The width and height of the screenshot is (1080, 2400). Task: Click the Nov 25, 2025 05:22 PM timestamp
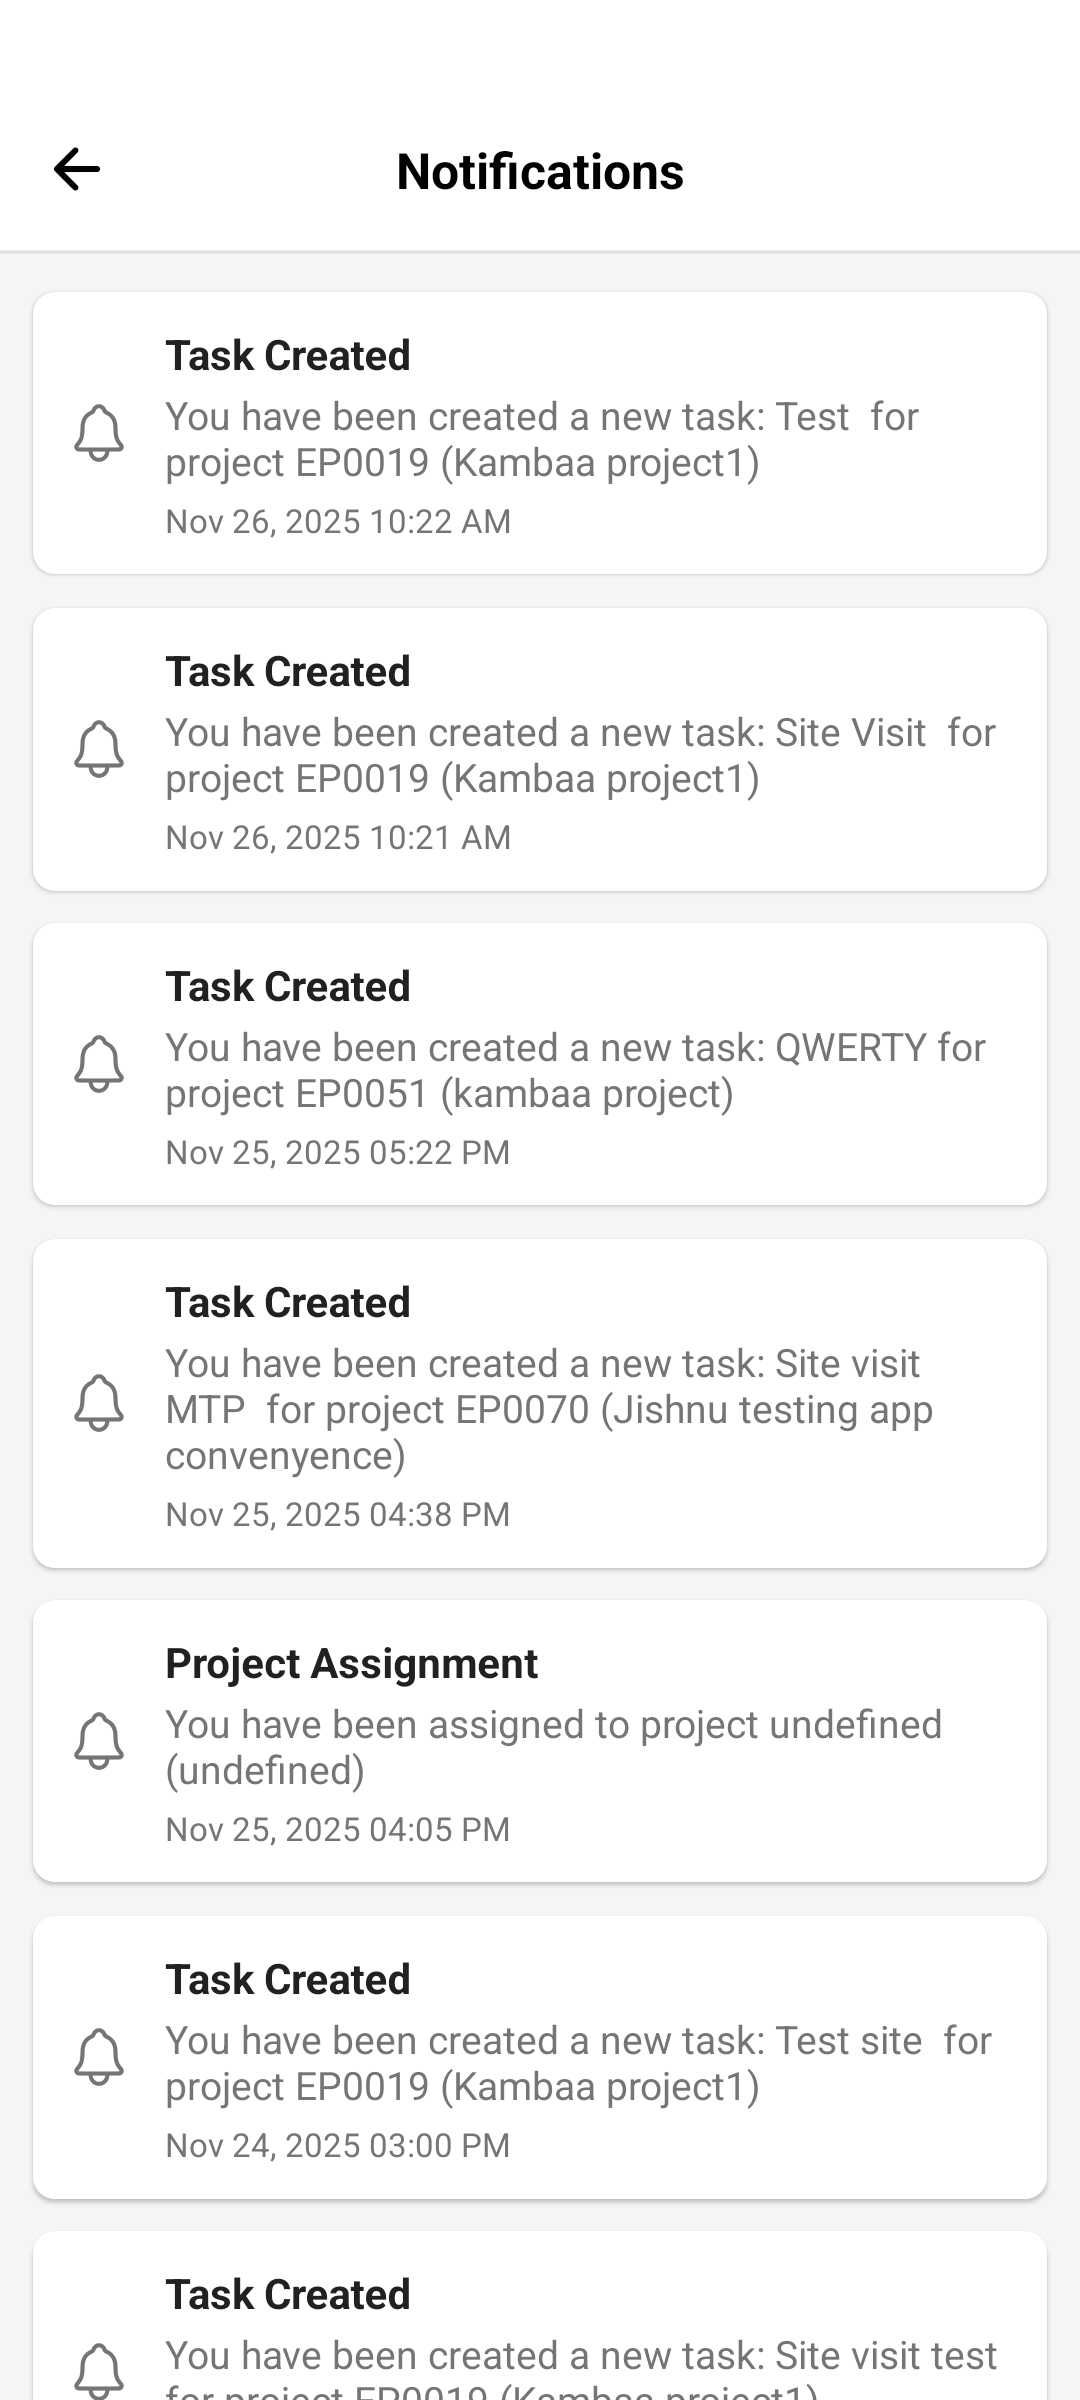[x=338, y=1153]
